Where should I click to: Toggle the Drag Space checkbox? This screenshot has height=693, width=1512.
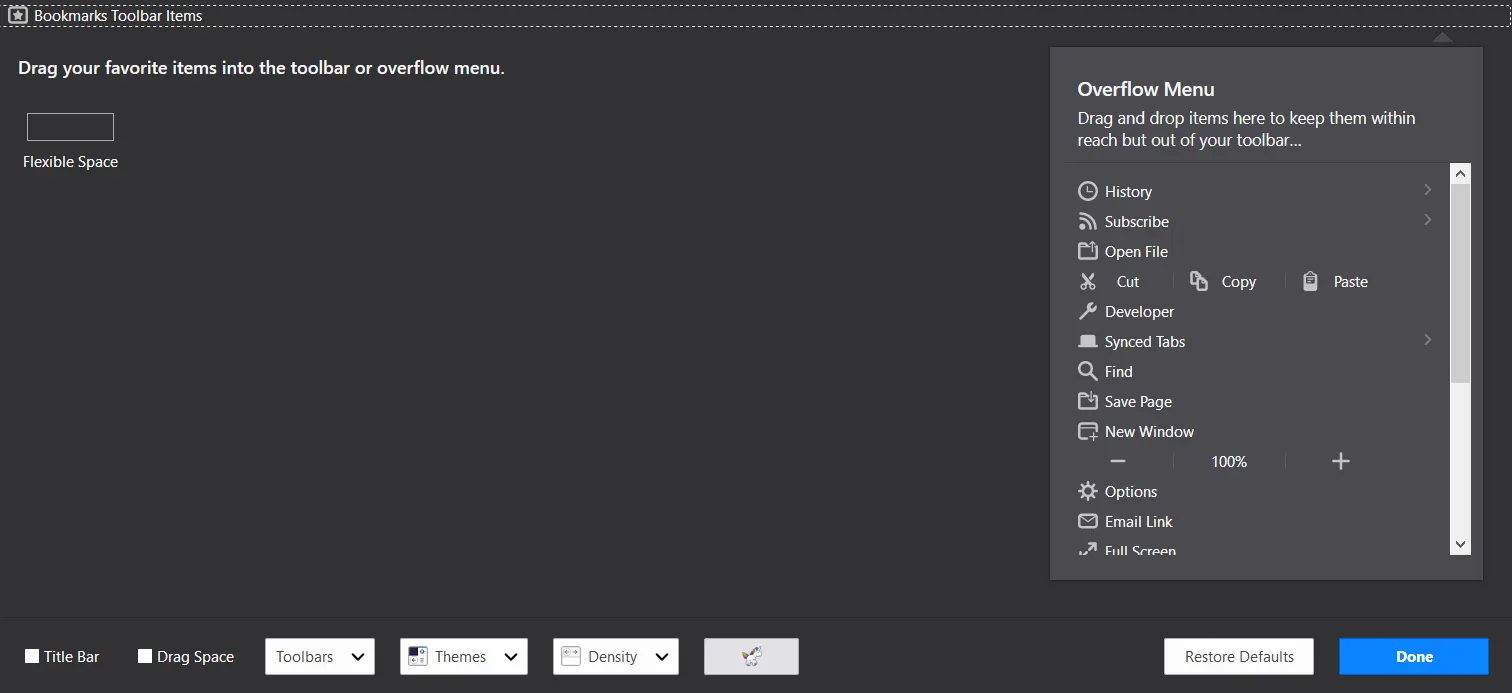tap(145, 656)
